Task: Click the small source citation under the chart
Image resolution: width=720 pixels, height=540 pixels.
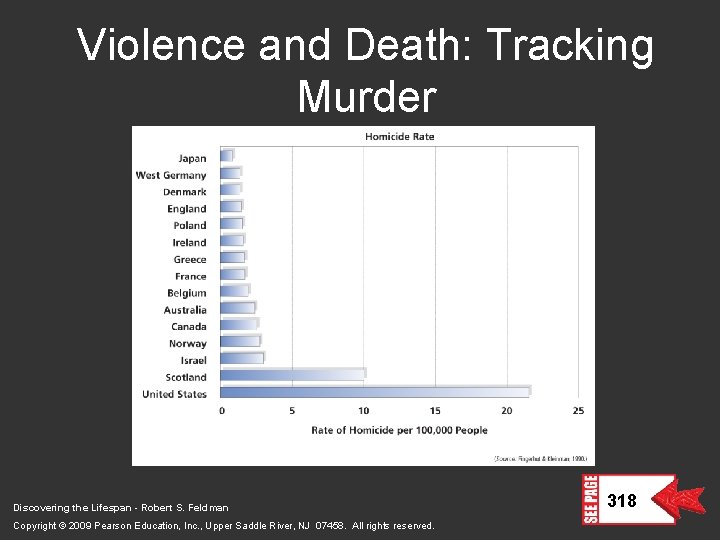Action: pyautogui.click(x=540, y=459)
